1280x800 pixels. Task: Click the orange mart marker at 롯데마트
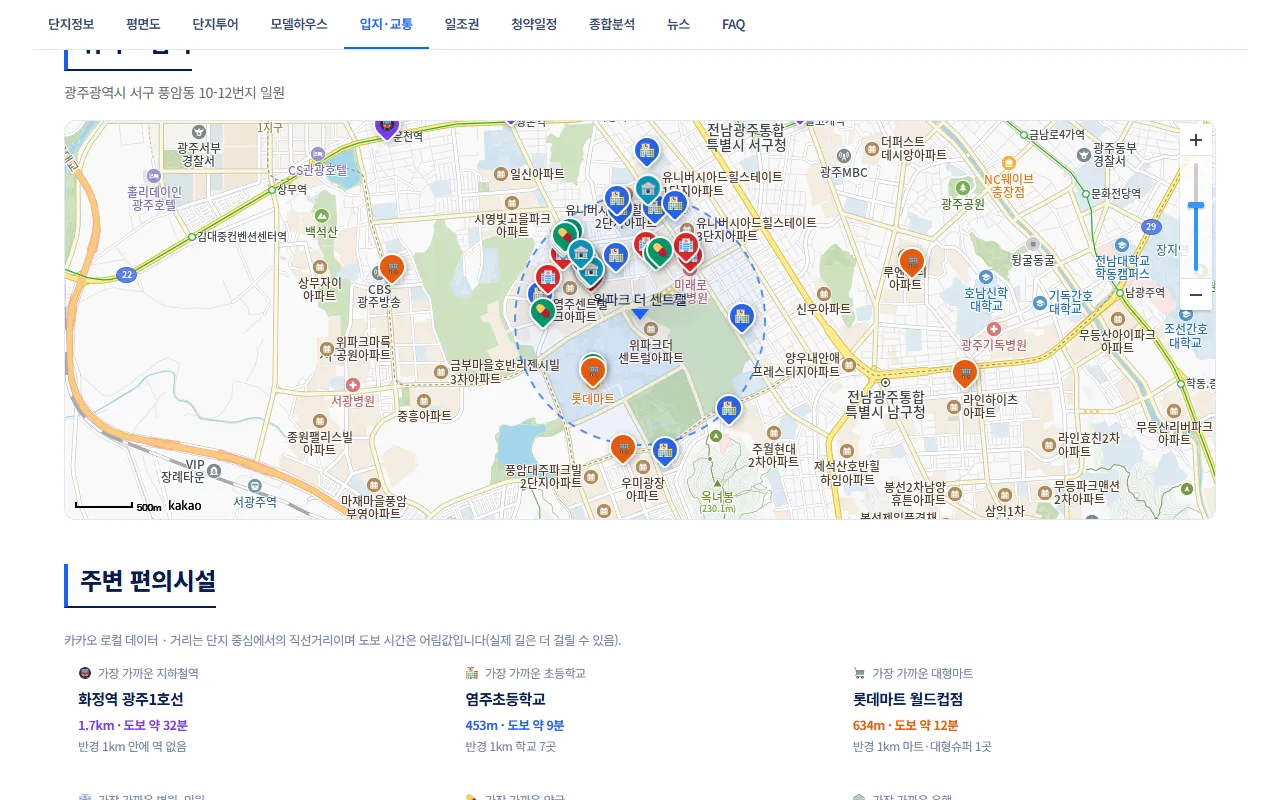[x=593, y=372]
